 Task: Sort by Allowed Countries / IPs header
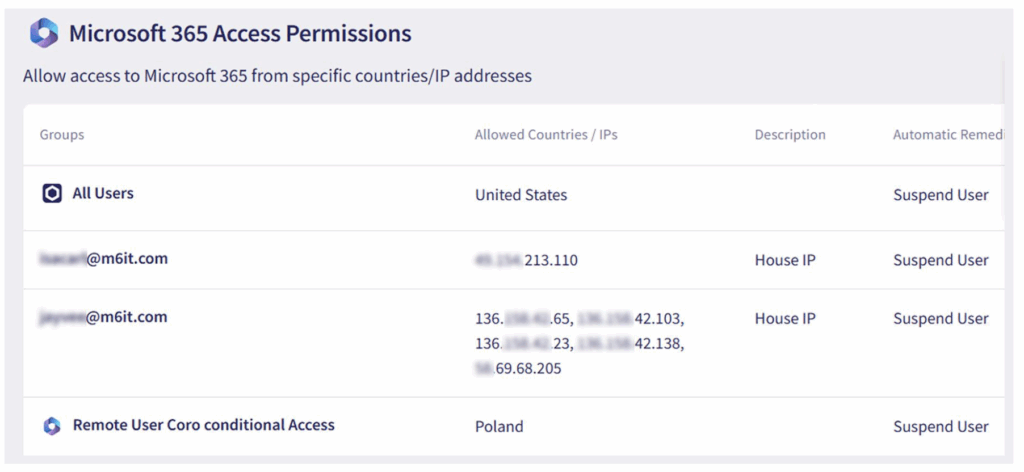[546, 135]
